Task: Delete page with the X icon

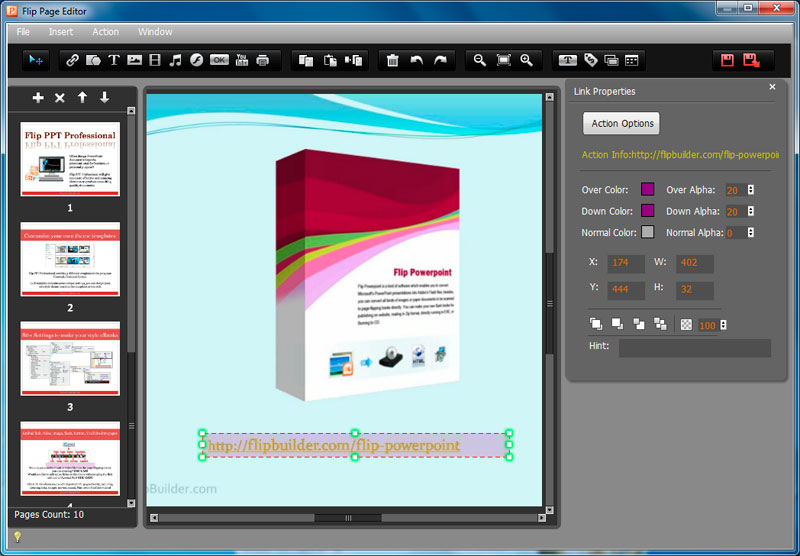Action: click(x=60, y=97)
